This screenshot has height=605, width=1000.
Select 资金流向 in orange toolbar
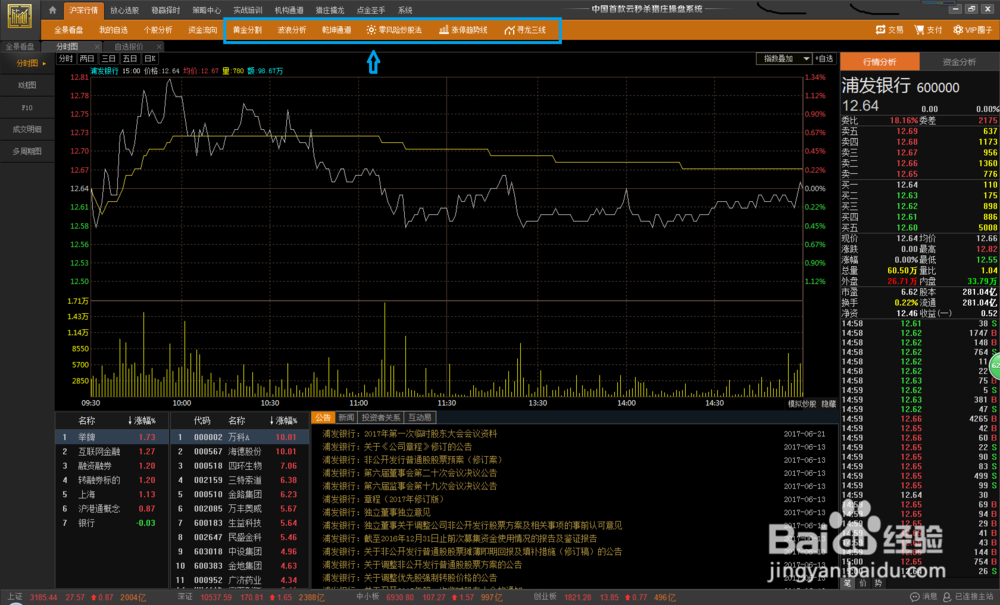(x=202, y=30)
